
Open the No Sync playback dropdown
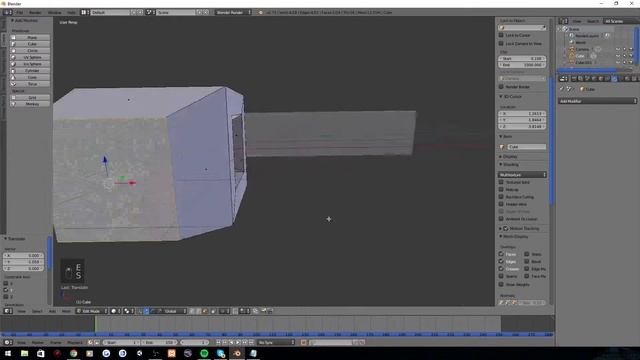point(276,342)
